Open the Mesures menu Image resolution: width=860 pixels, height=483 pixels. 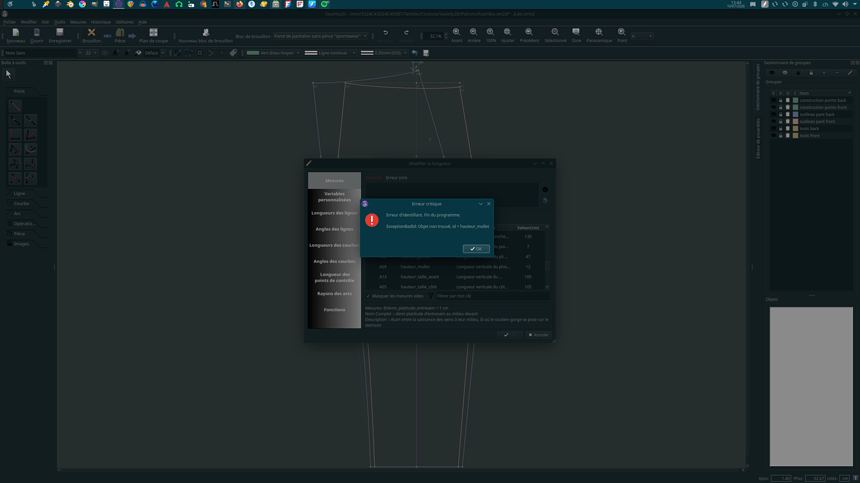click(78, 22)
